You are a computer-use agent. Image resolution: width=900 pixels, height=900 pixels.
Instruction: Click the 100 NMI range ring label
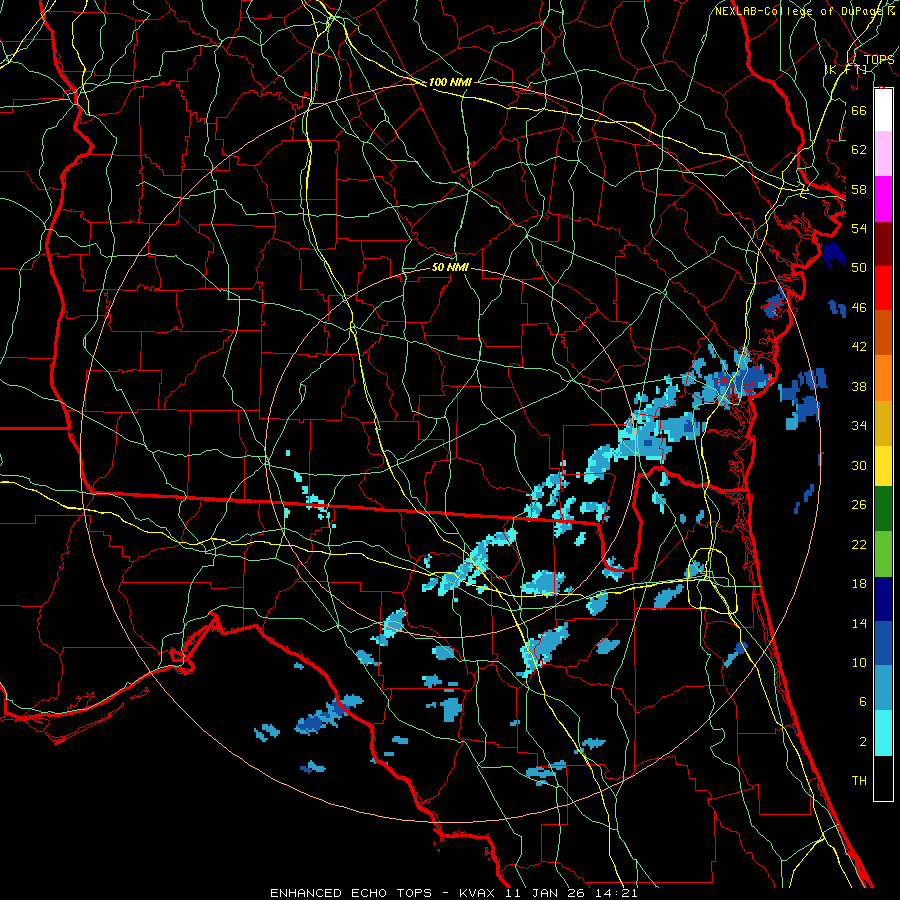(450, 82)
